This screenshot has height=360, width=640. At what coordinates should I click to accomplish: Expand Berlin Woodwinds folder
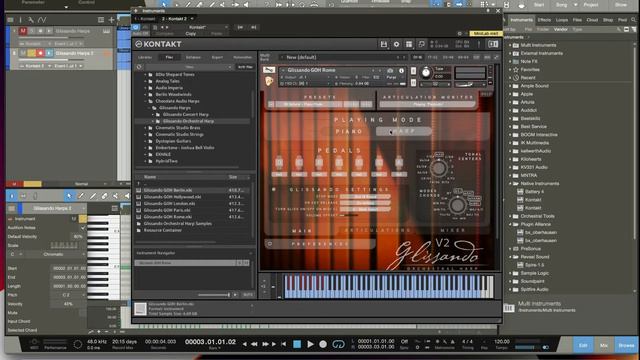[146, 94]
